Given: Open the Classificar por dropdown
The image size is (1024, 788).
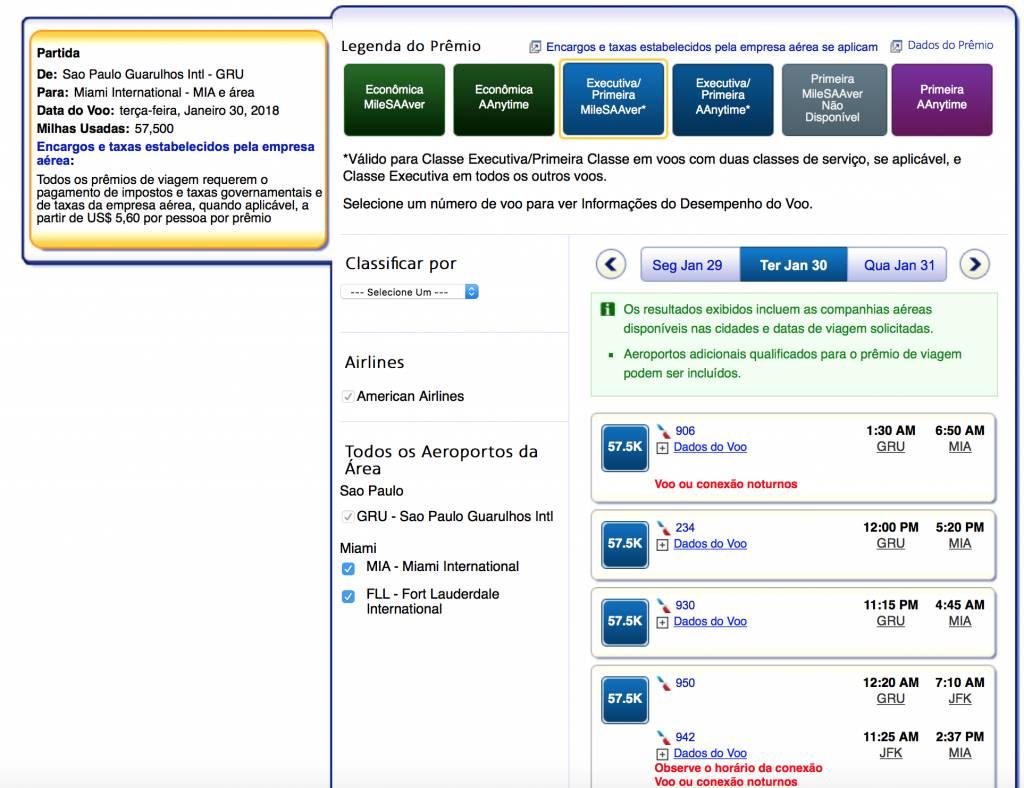Looking at the screenshot, I should (409, 292).
